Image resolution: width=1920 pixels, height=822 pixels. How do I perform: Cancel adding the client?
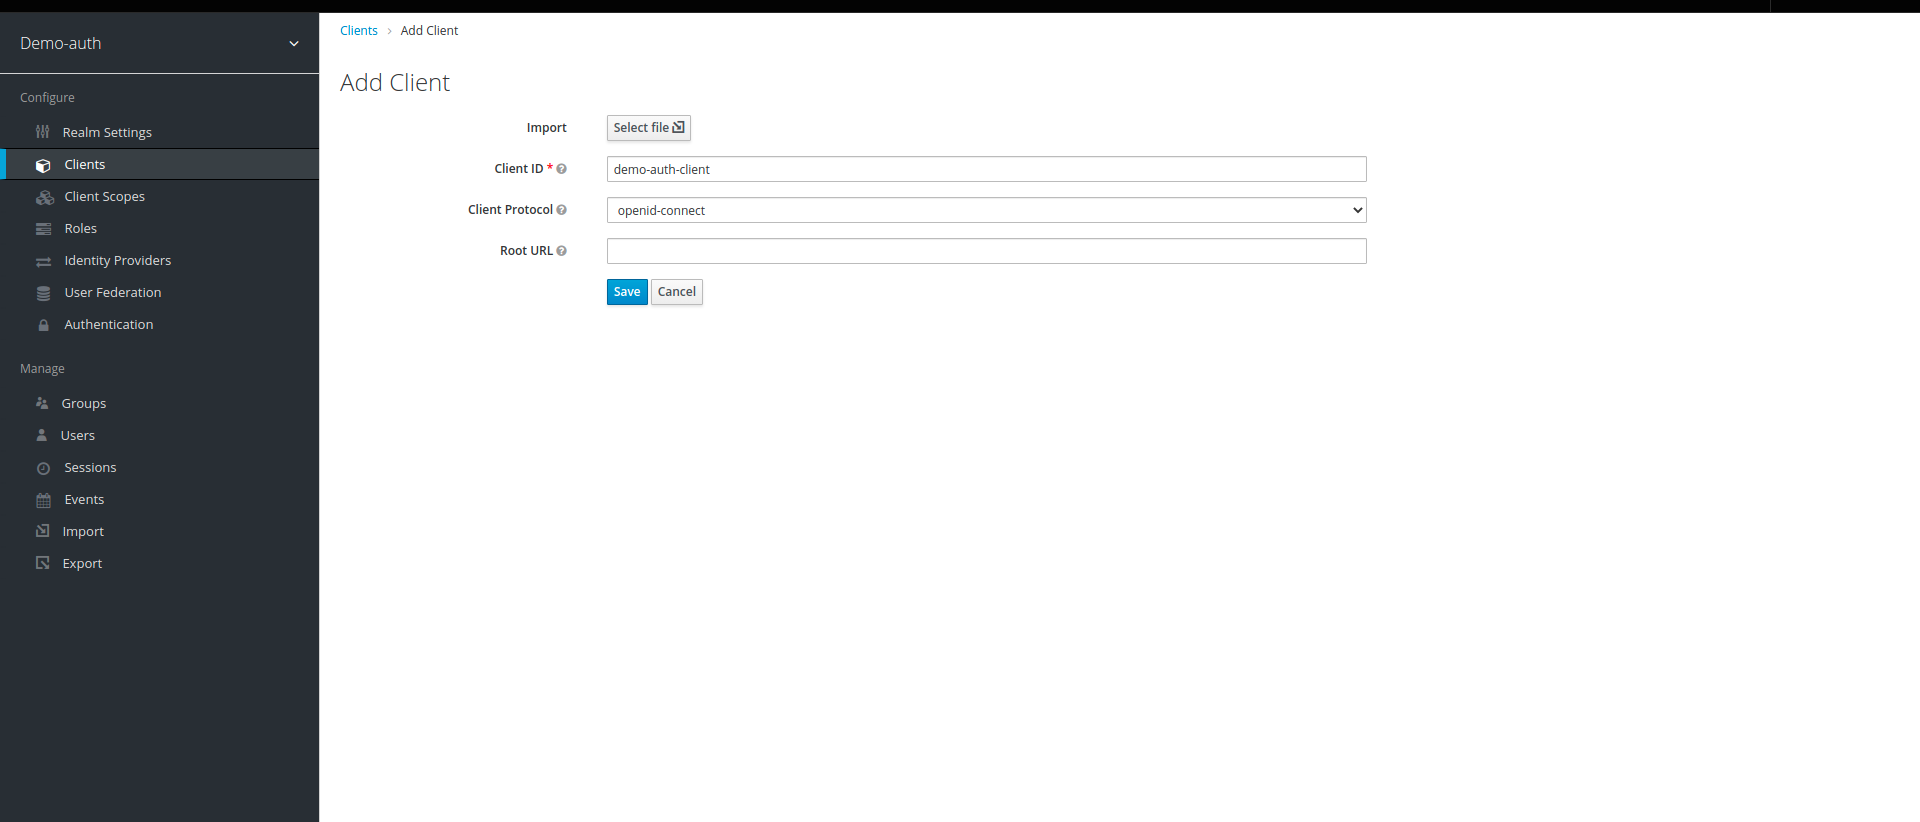[677, 292]
